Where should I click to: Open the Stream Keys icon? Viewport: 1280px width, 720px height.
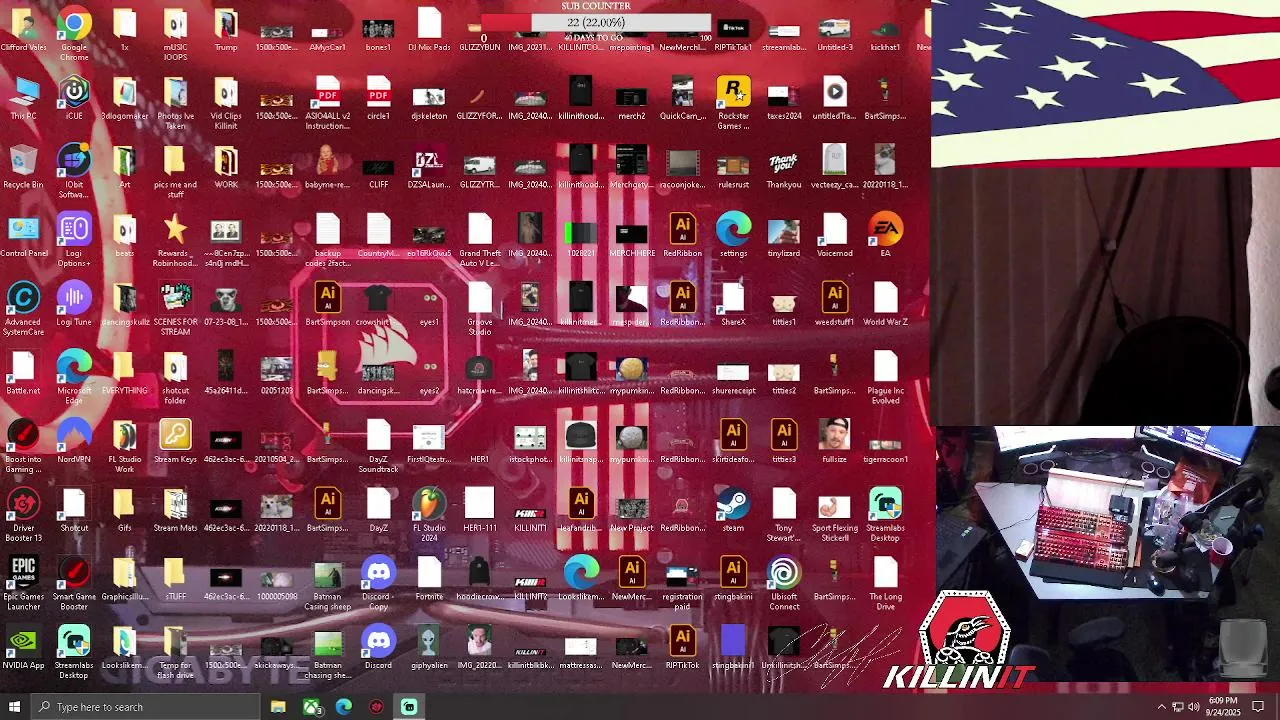(175, 443)
